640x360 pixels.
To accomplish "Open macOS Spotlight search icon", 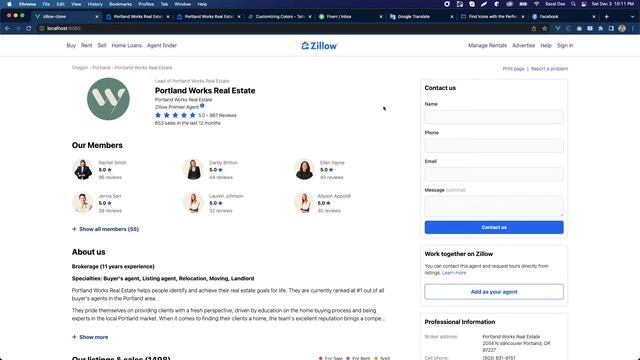I will pyautogui.click(x=573, y=4).
